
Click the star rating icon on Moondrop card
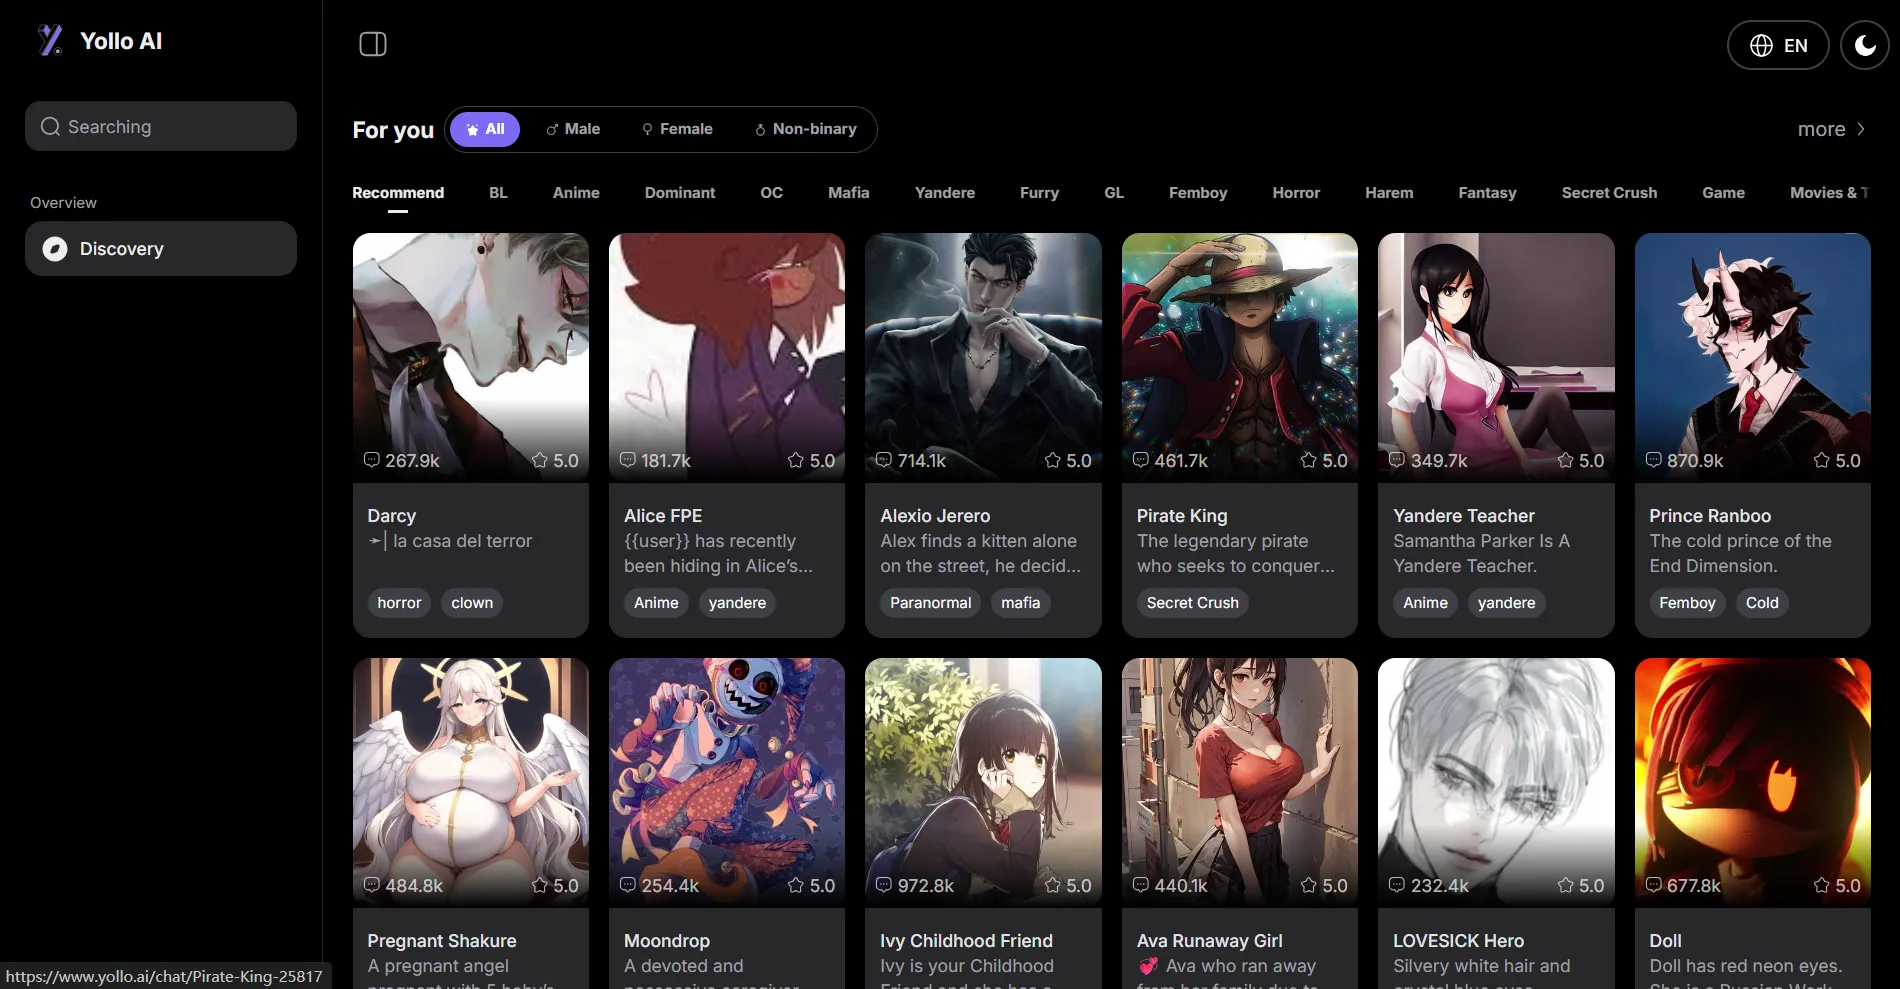tap(796, 885)
